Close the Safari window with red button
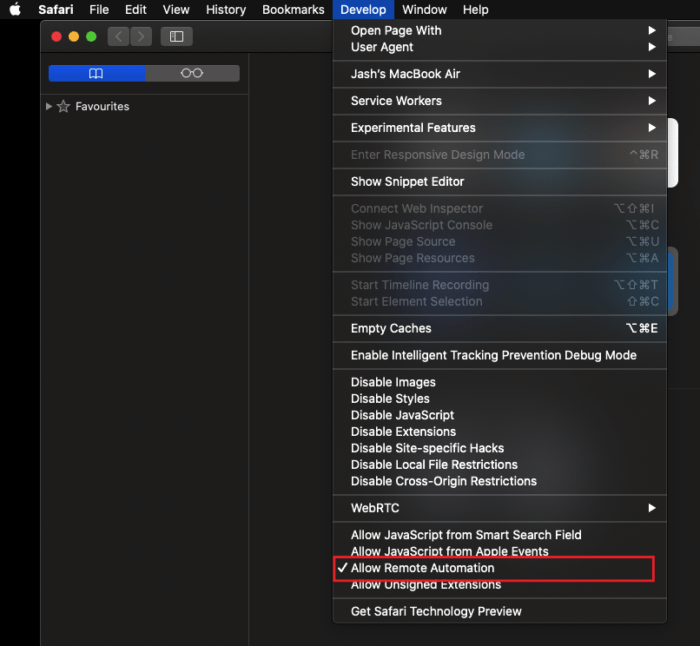 pos(56,37)
